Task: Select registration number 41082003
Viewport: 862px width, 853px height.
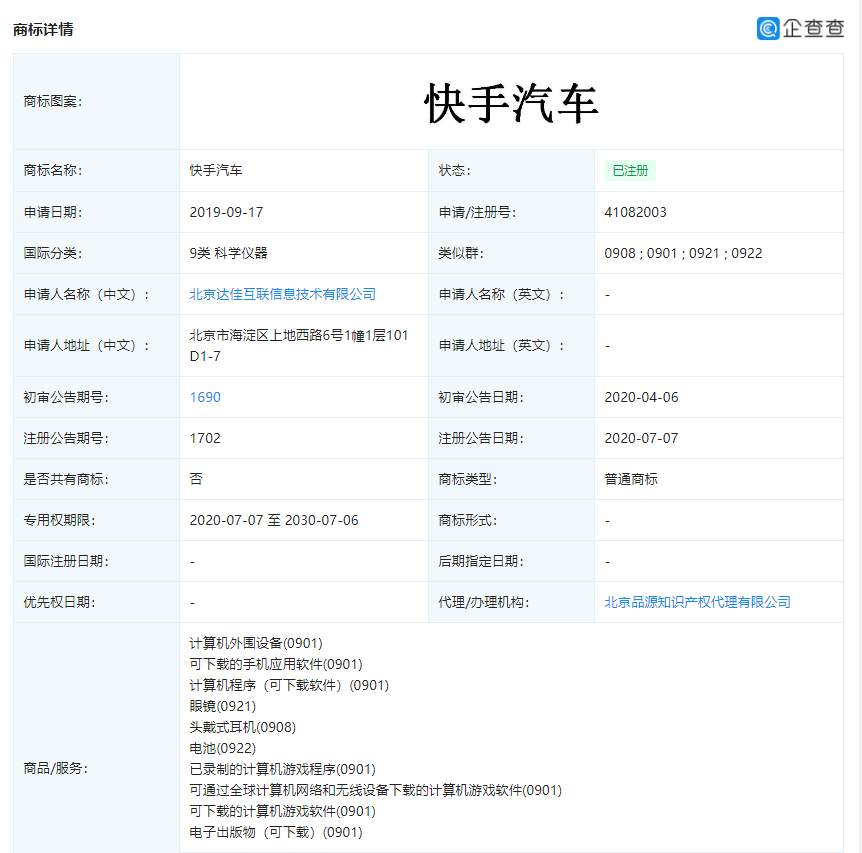Action: click(635, 212)
